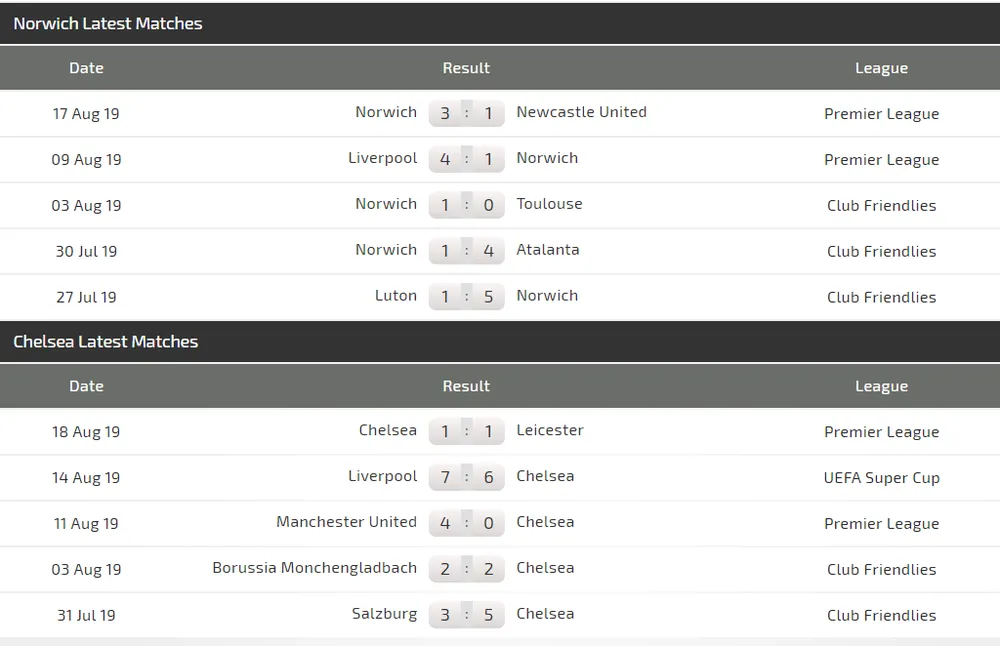
Task: Click Borussia Monchengladbach team name
Action: [x=314, y=568]
